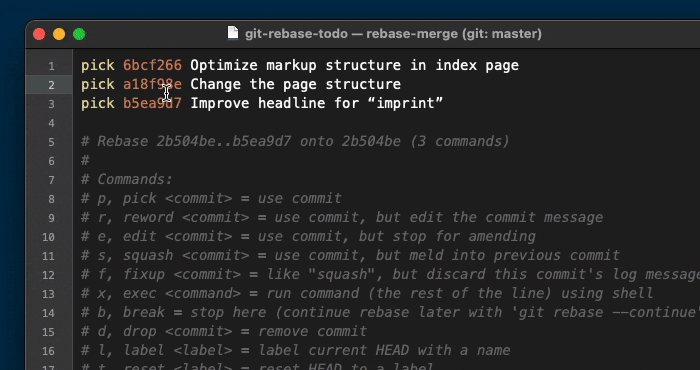Click line number 12 in gutter
Viewport: 700px width, 370px height.
point(49,275)
